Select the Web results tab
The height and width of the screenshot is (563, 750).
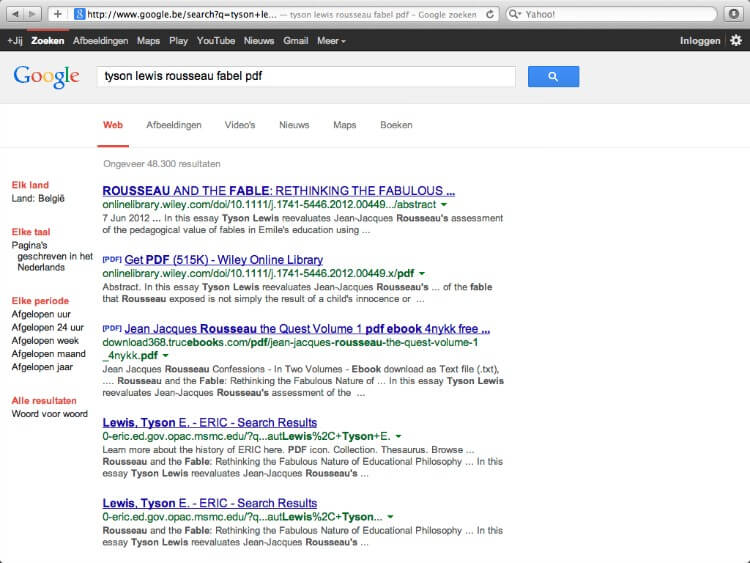(113, 125)
